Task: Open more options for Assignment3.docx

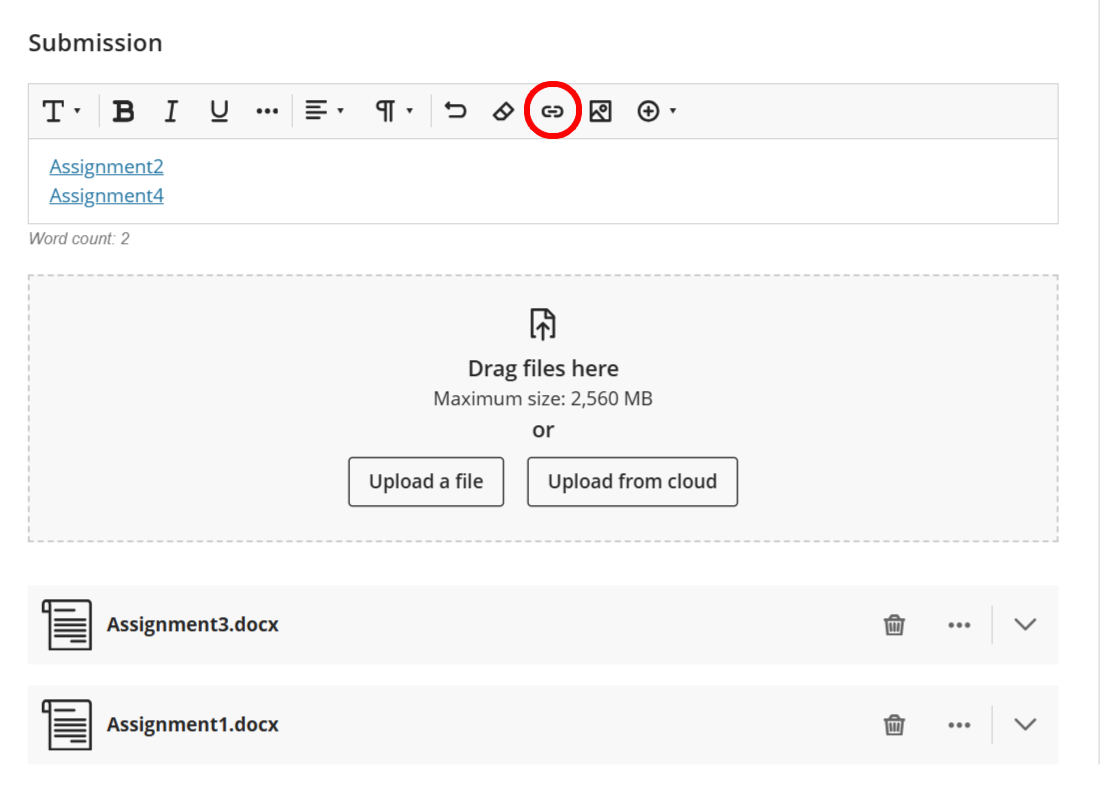Action: [x=959, y=625]
